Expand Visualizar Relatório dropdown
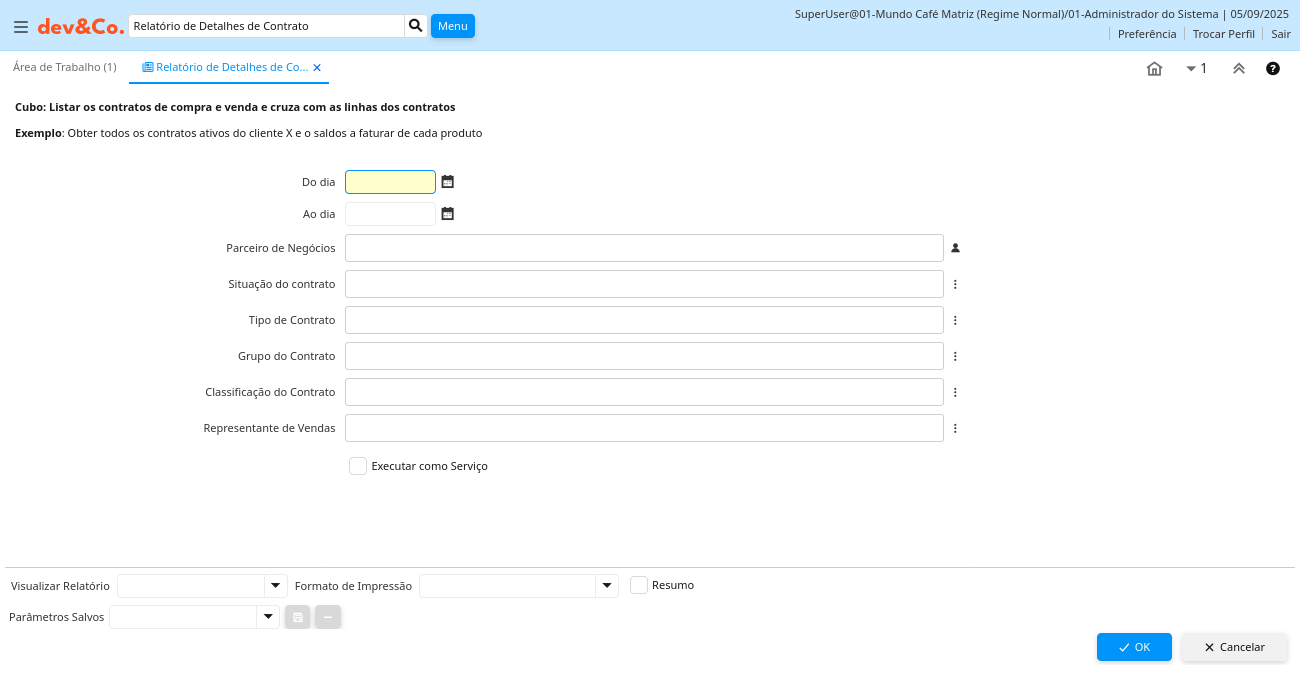 tap(275, 586)
